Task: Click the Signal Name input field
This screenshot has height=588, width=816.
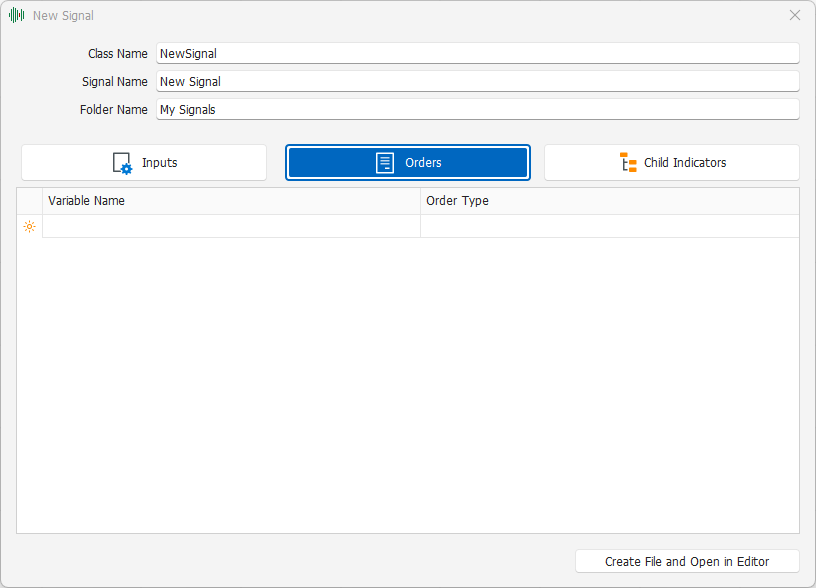Action: [x=478, y=82]
